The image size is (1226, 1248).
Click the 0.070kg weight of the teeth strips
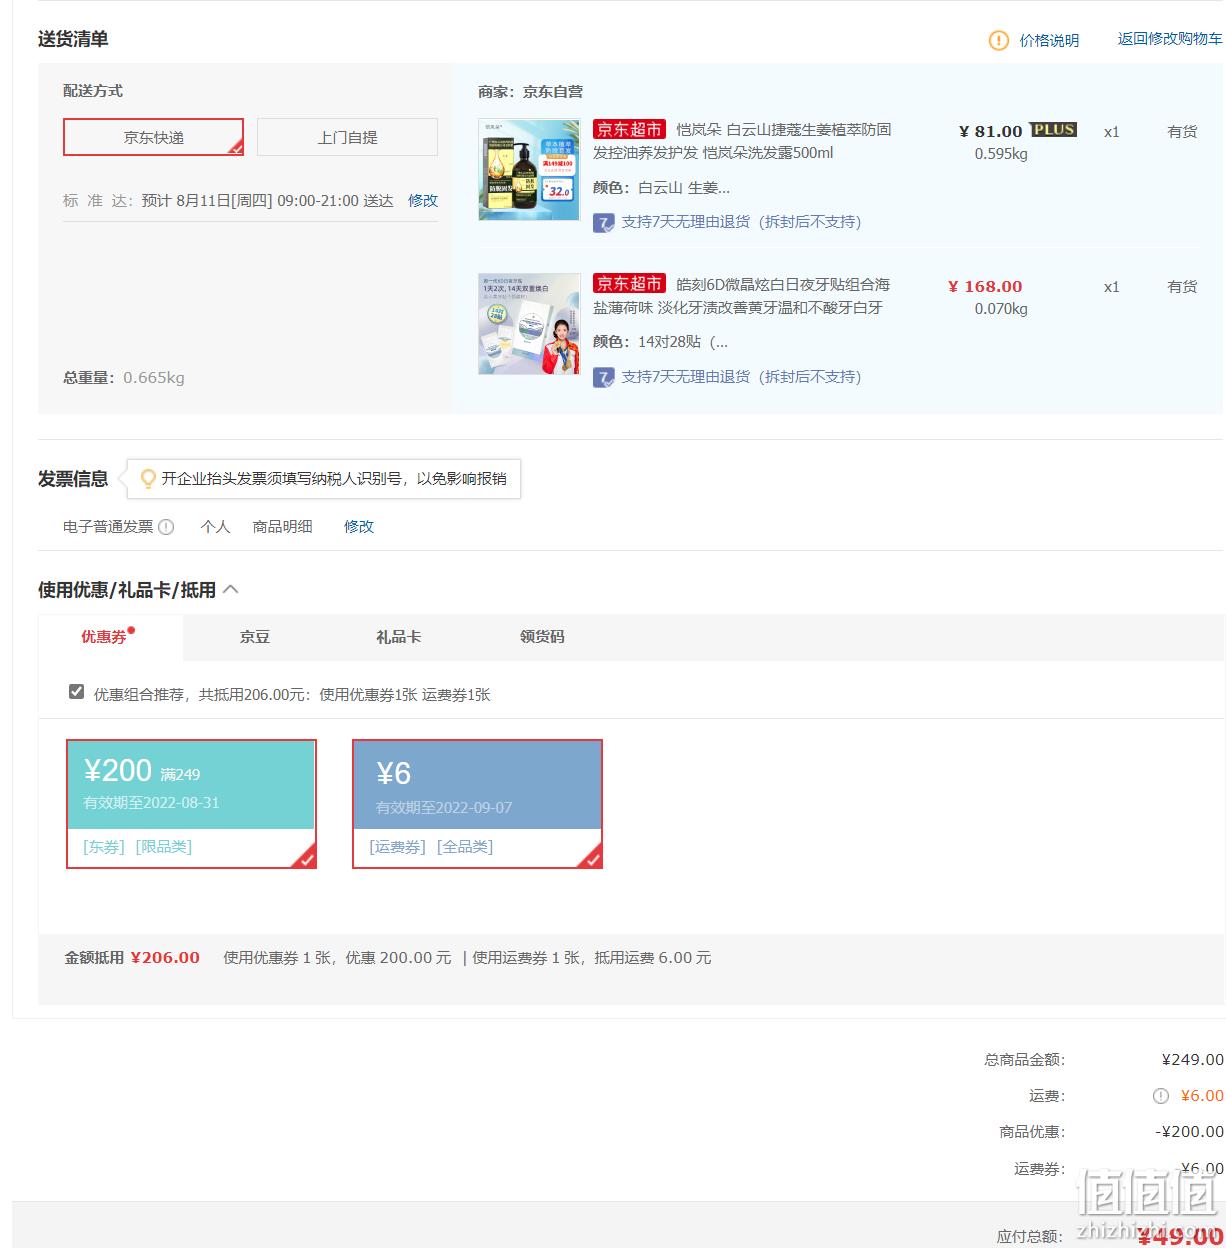click(x=1001, y=309)
